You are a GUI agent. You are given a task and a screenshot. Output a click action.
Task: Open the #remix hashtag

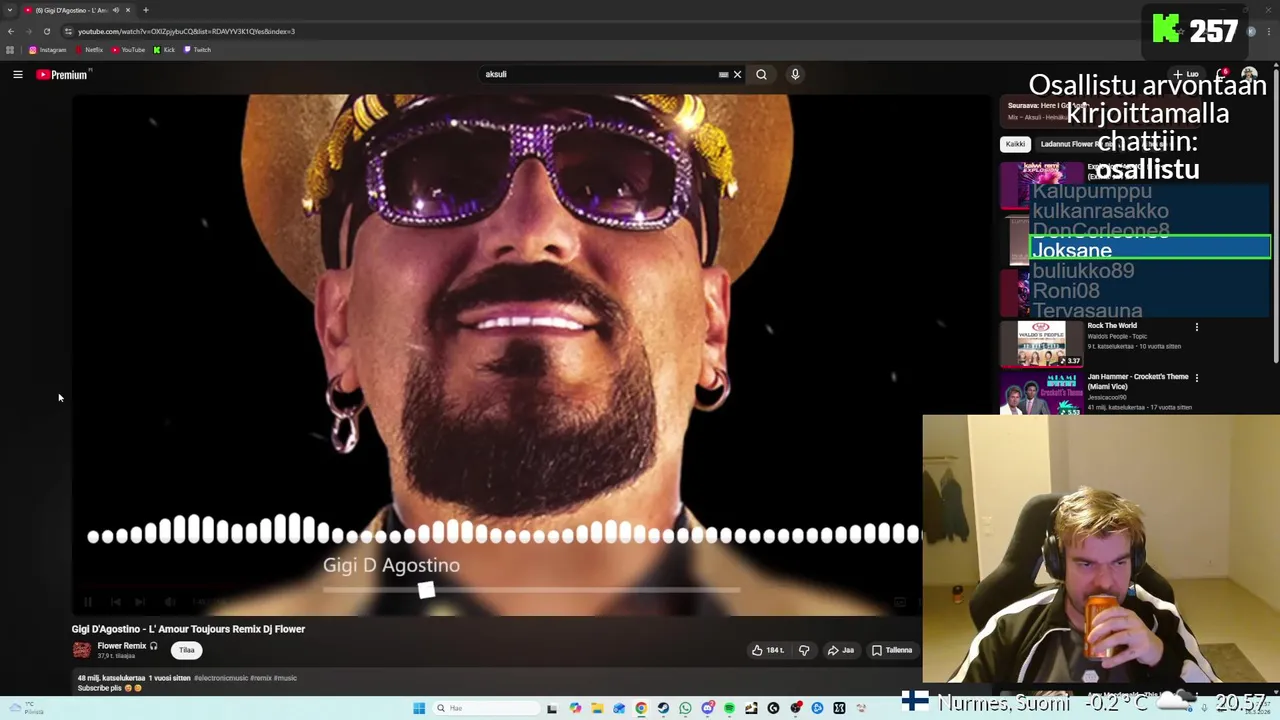pyautogui.click(x=260, y=678)
